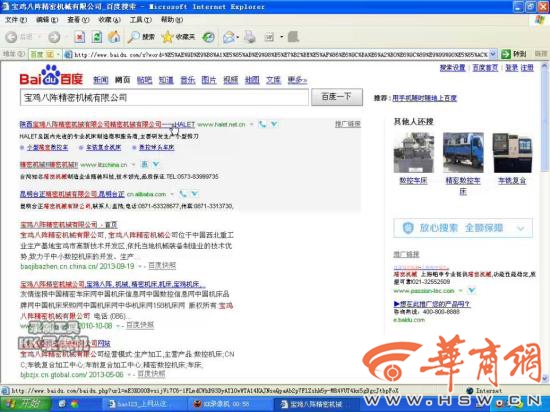The height and width of the screenshot is (412, 550).
Task: Click the shield icon in 放心搜索 banner
Action: pyautogui.click(x=408, y=228)
